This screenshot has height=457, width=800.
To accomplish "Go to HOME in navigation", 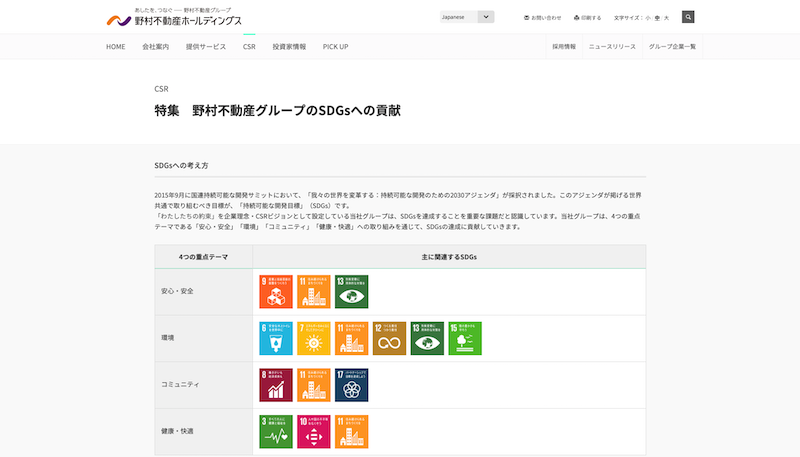I will [116, 46].
